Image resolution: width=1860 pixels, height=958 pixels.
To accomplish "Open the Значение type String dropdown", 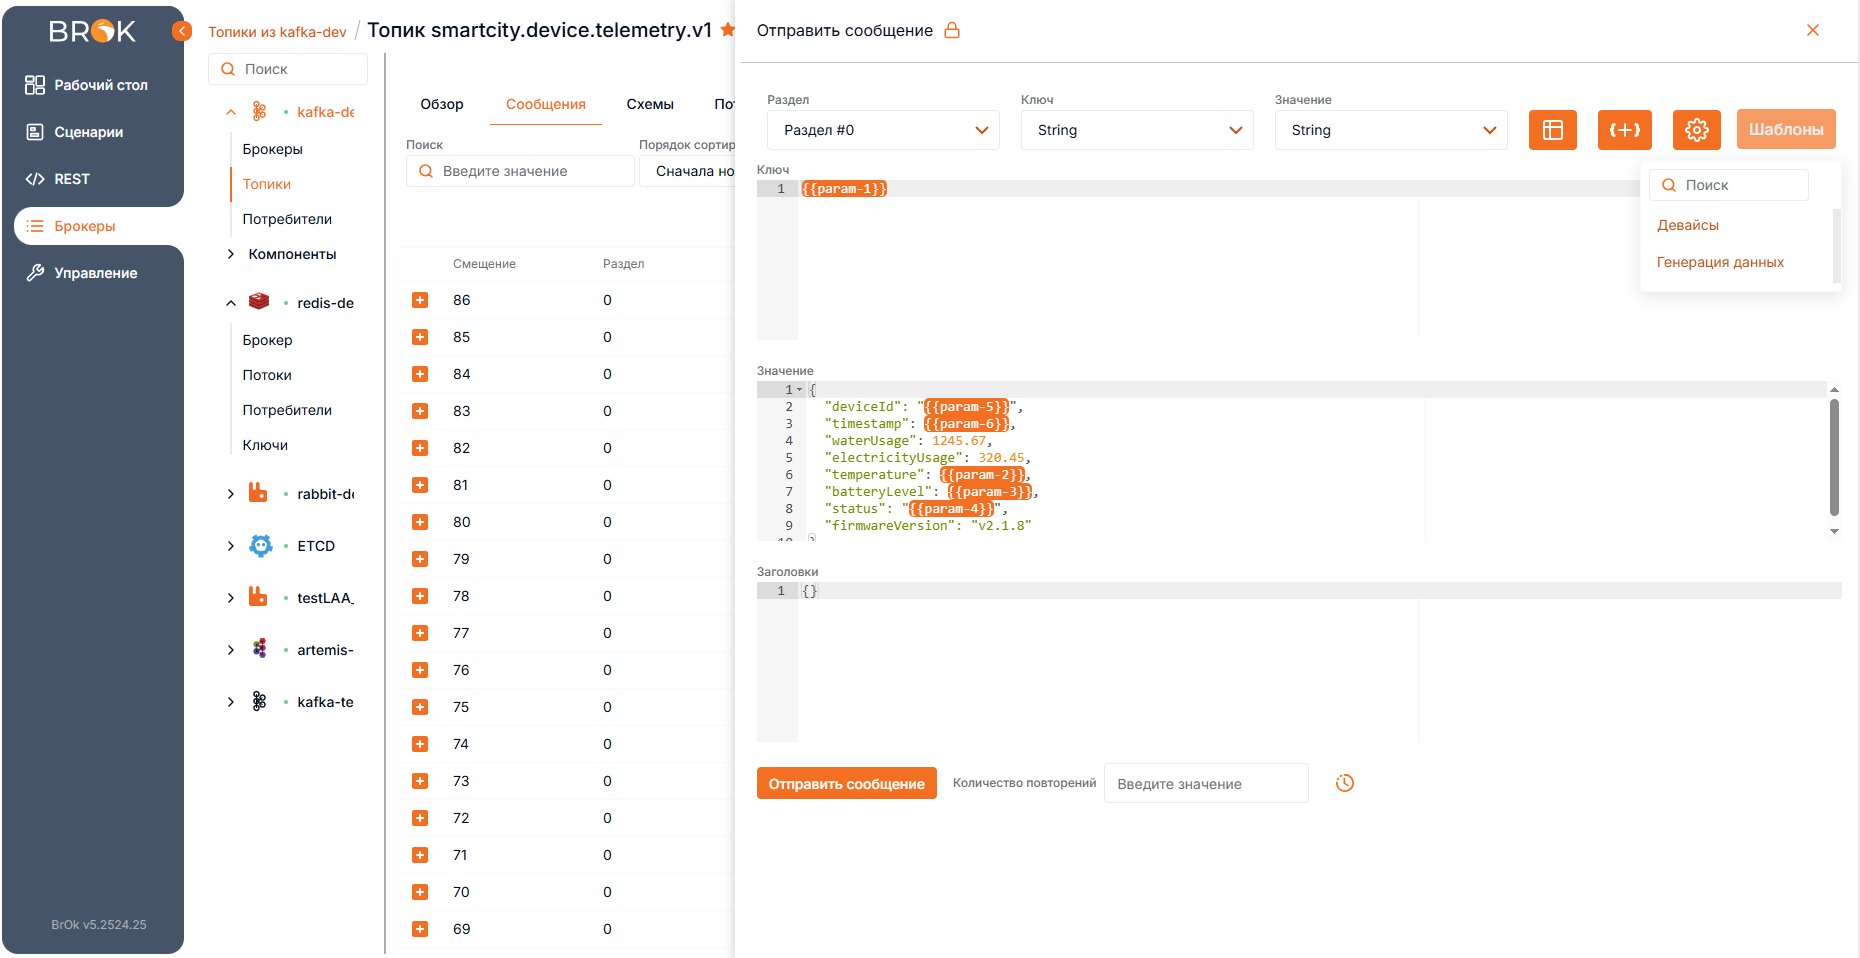I will pos(1391,130).
